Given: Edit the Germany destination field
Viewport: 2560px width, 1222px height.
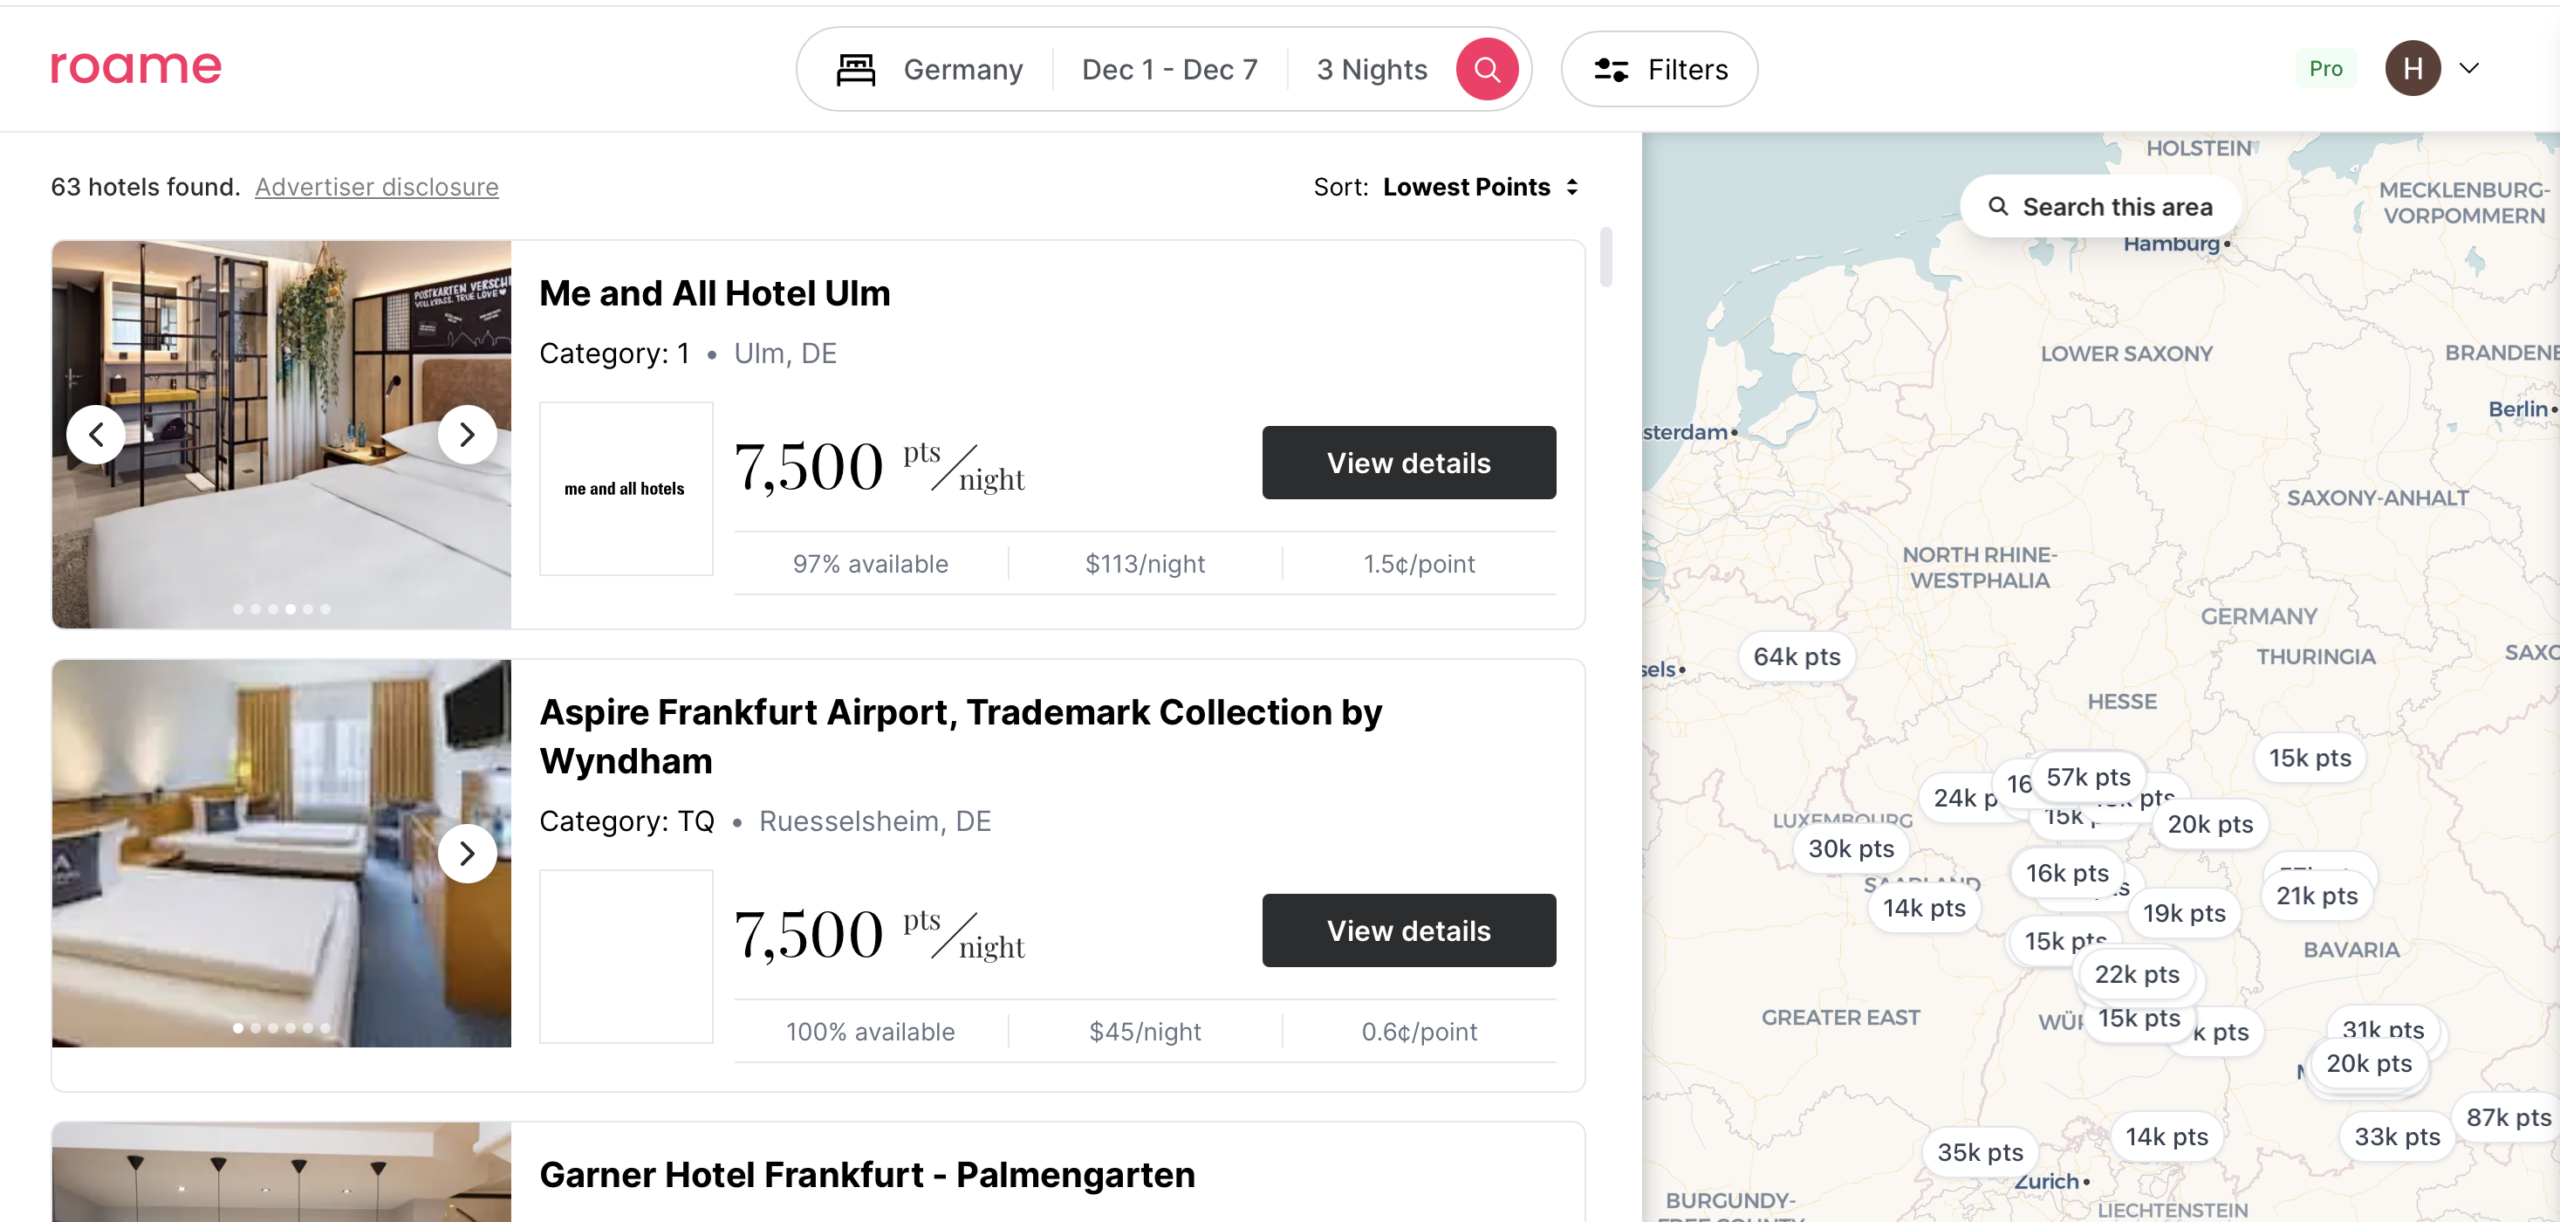Looking at the screenshot, I should click(963, 69).
